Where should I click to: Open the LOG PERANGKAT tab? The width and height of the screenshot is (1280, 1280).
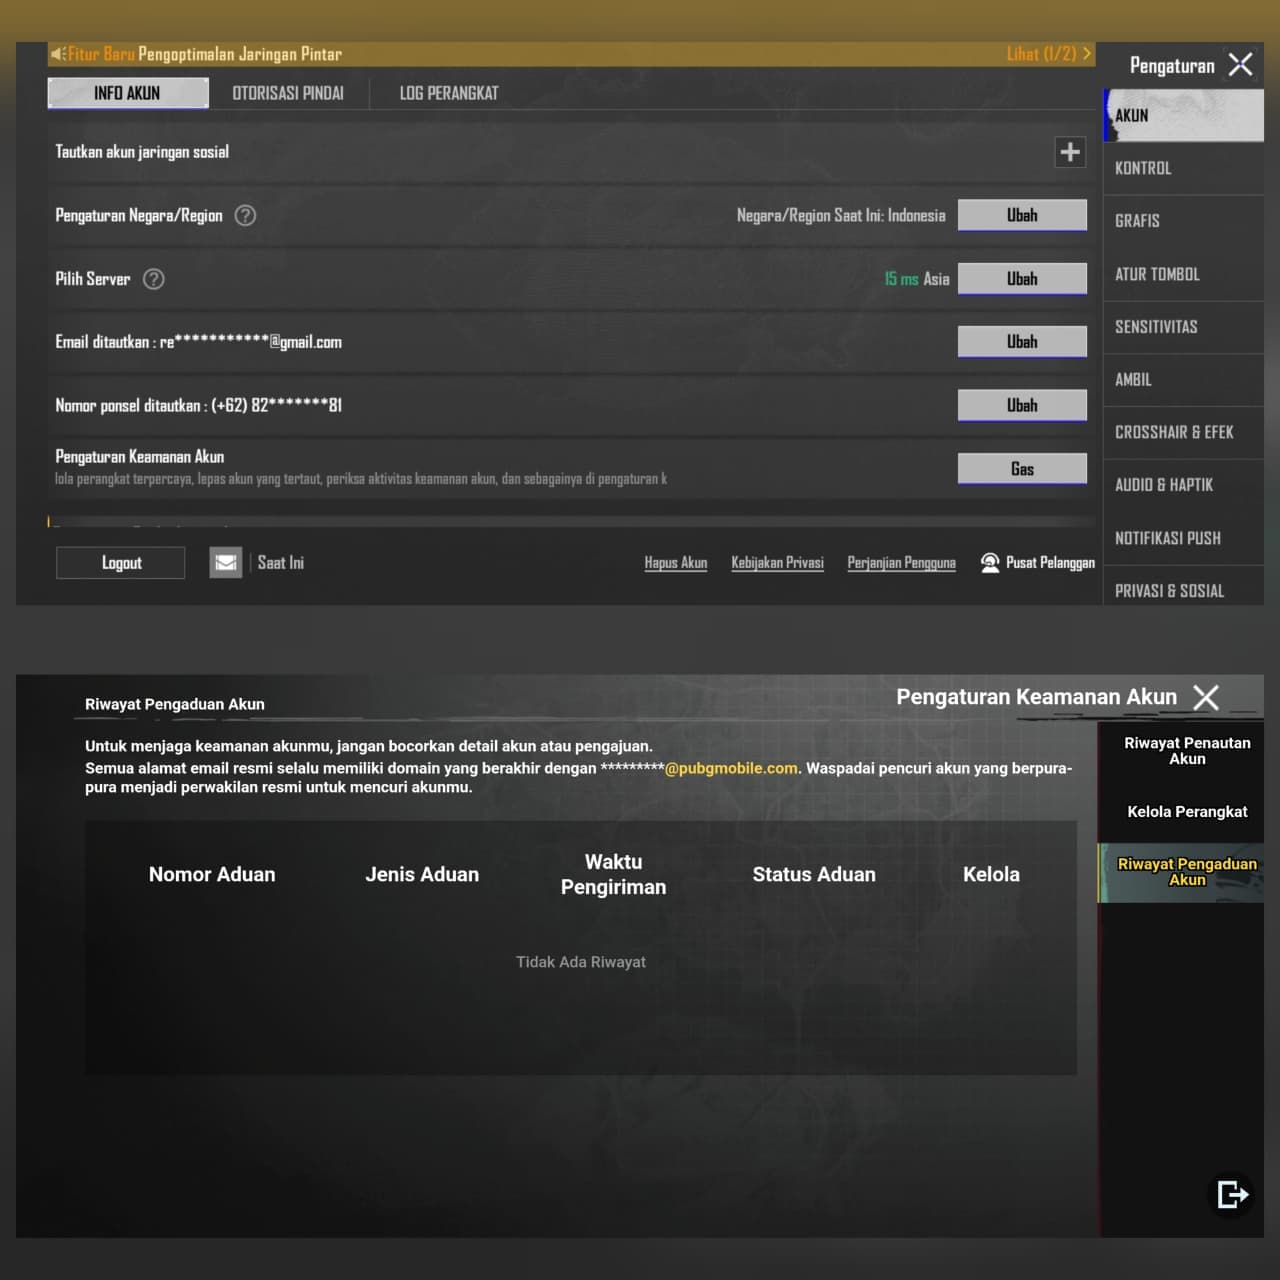(x=449, y=93)
